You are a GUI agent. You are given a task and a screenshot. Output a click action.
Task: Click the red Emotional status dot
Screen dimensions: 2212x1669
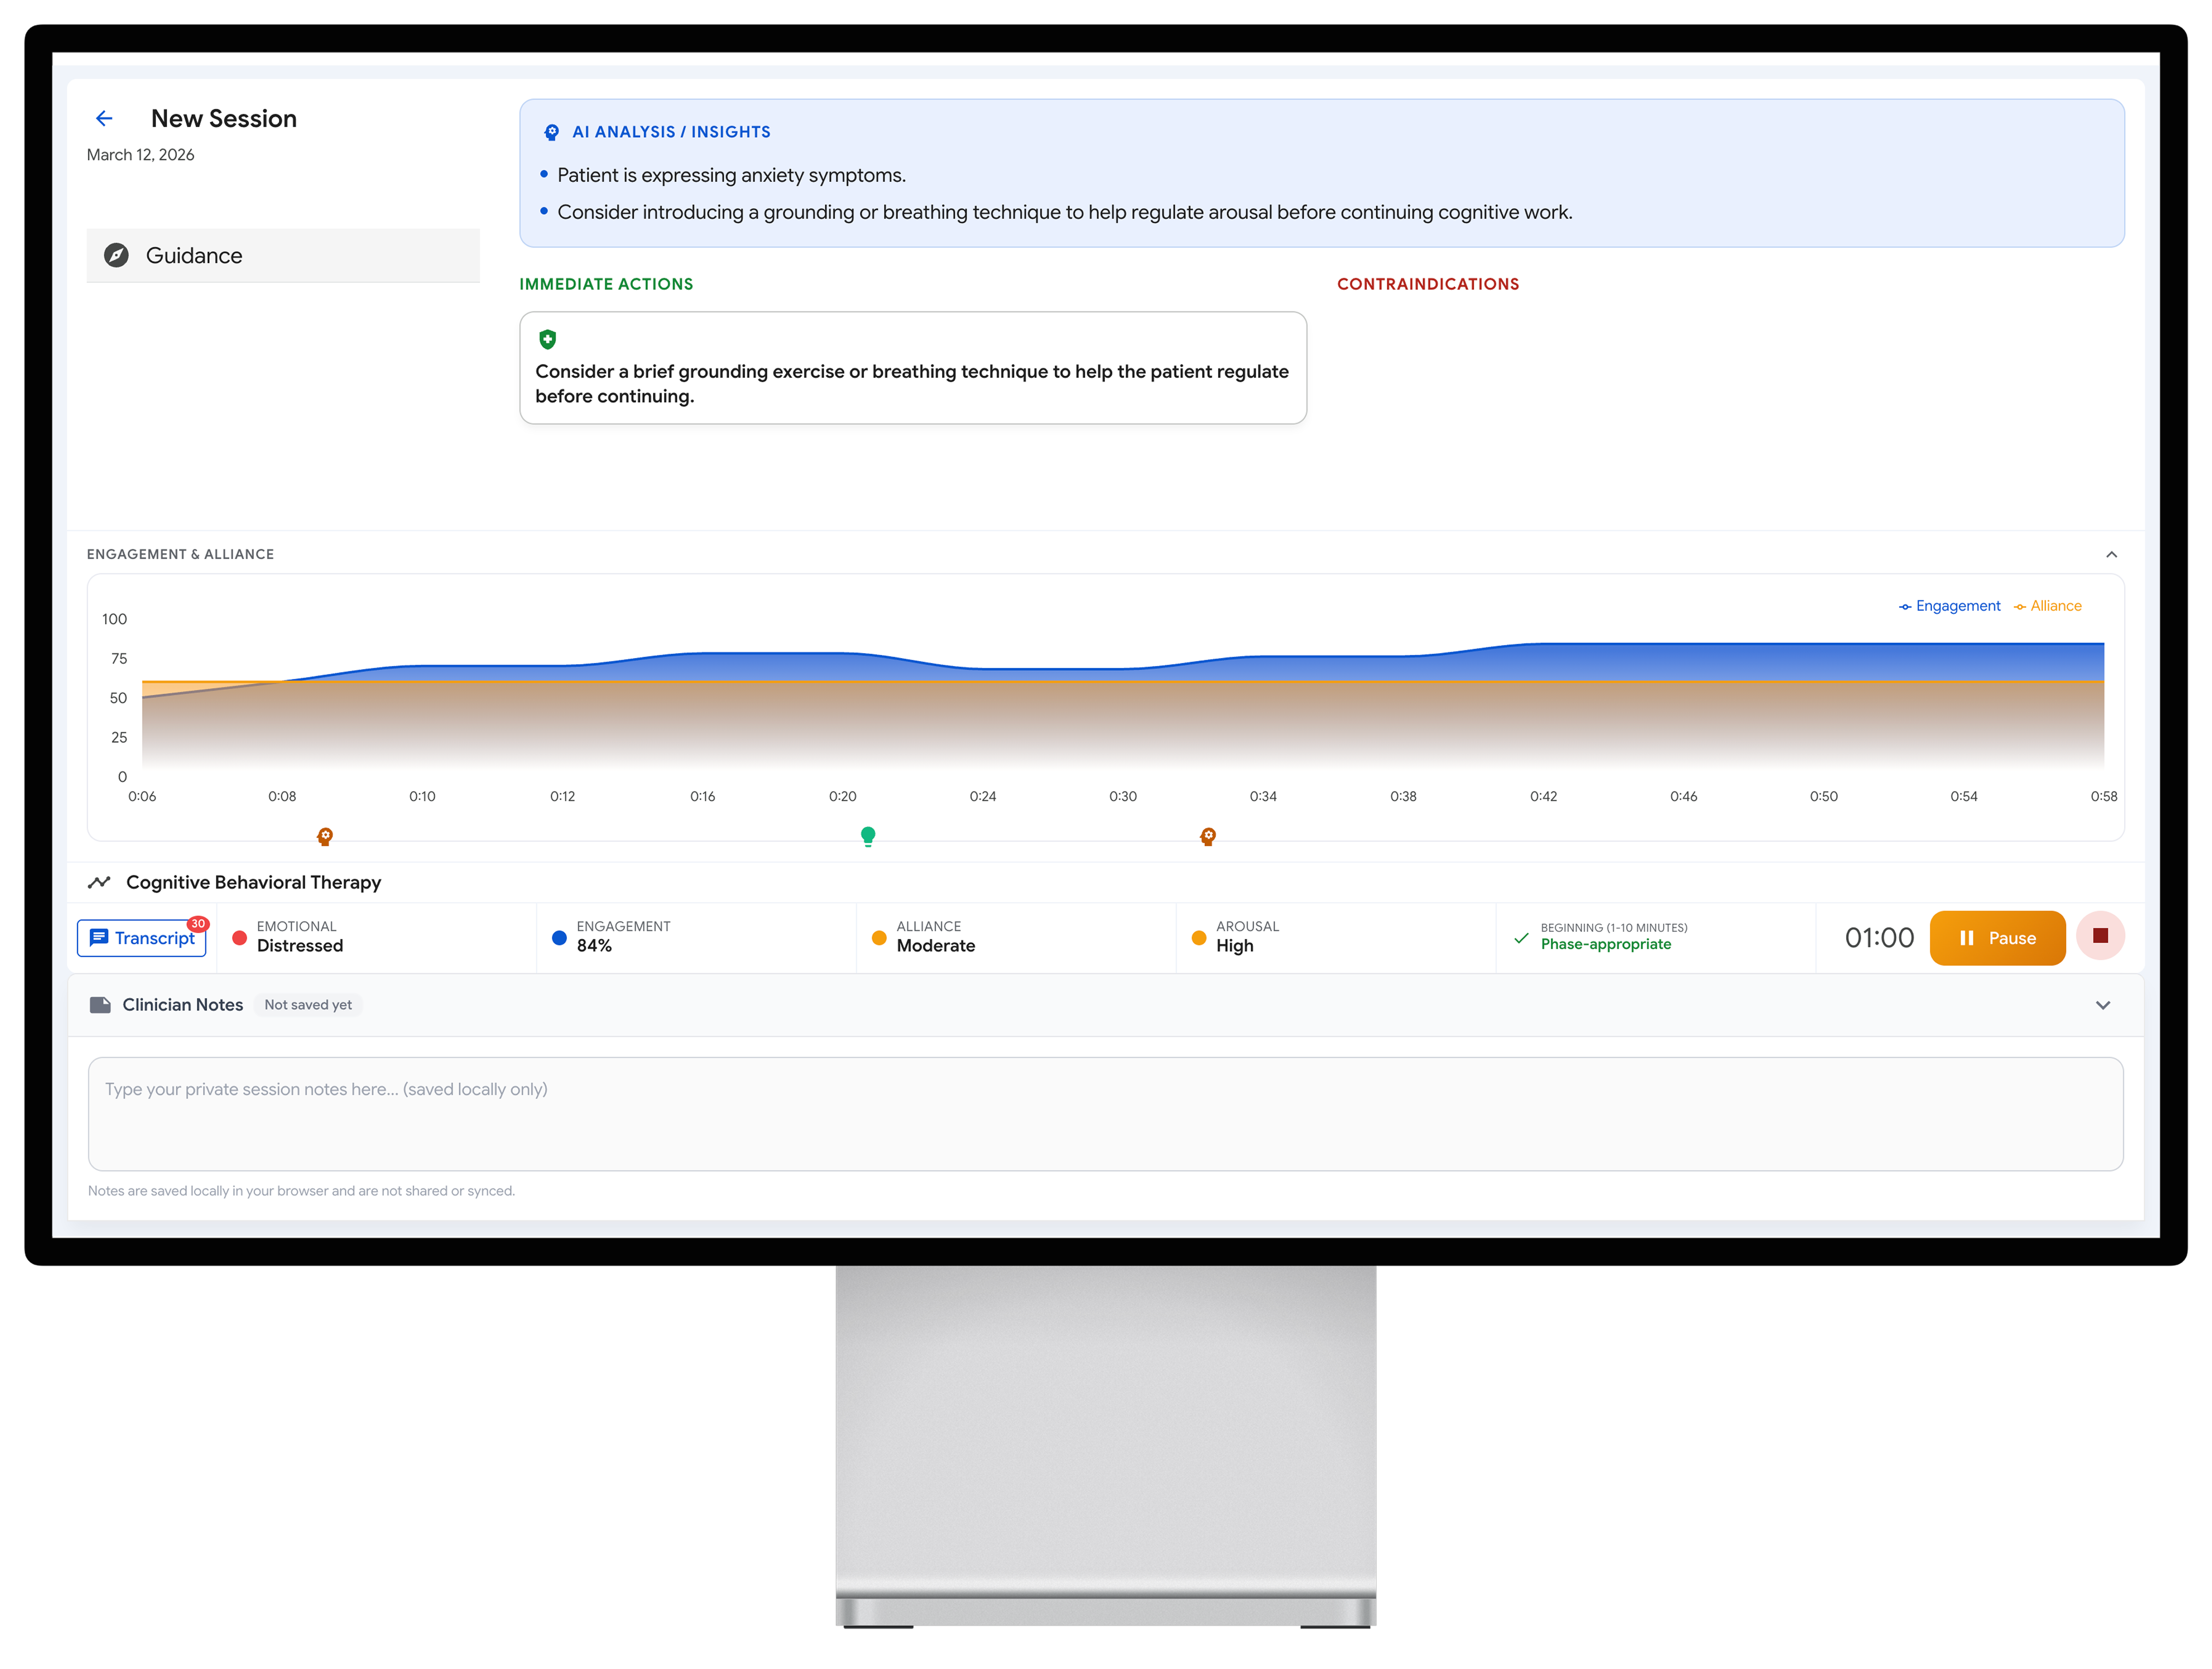point(240,938)
